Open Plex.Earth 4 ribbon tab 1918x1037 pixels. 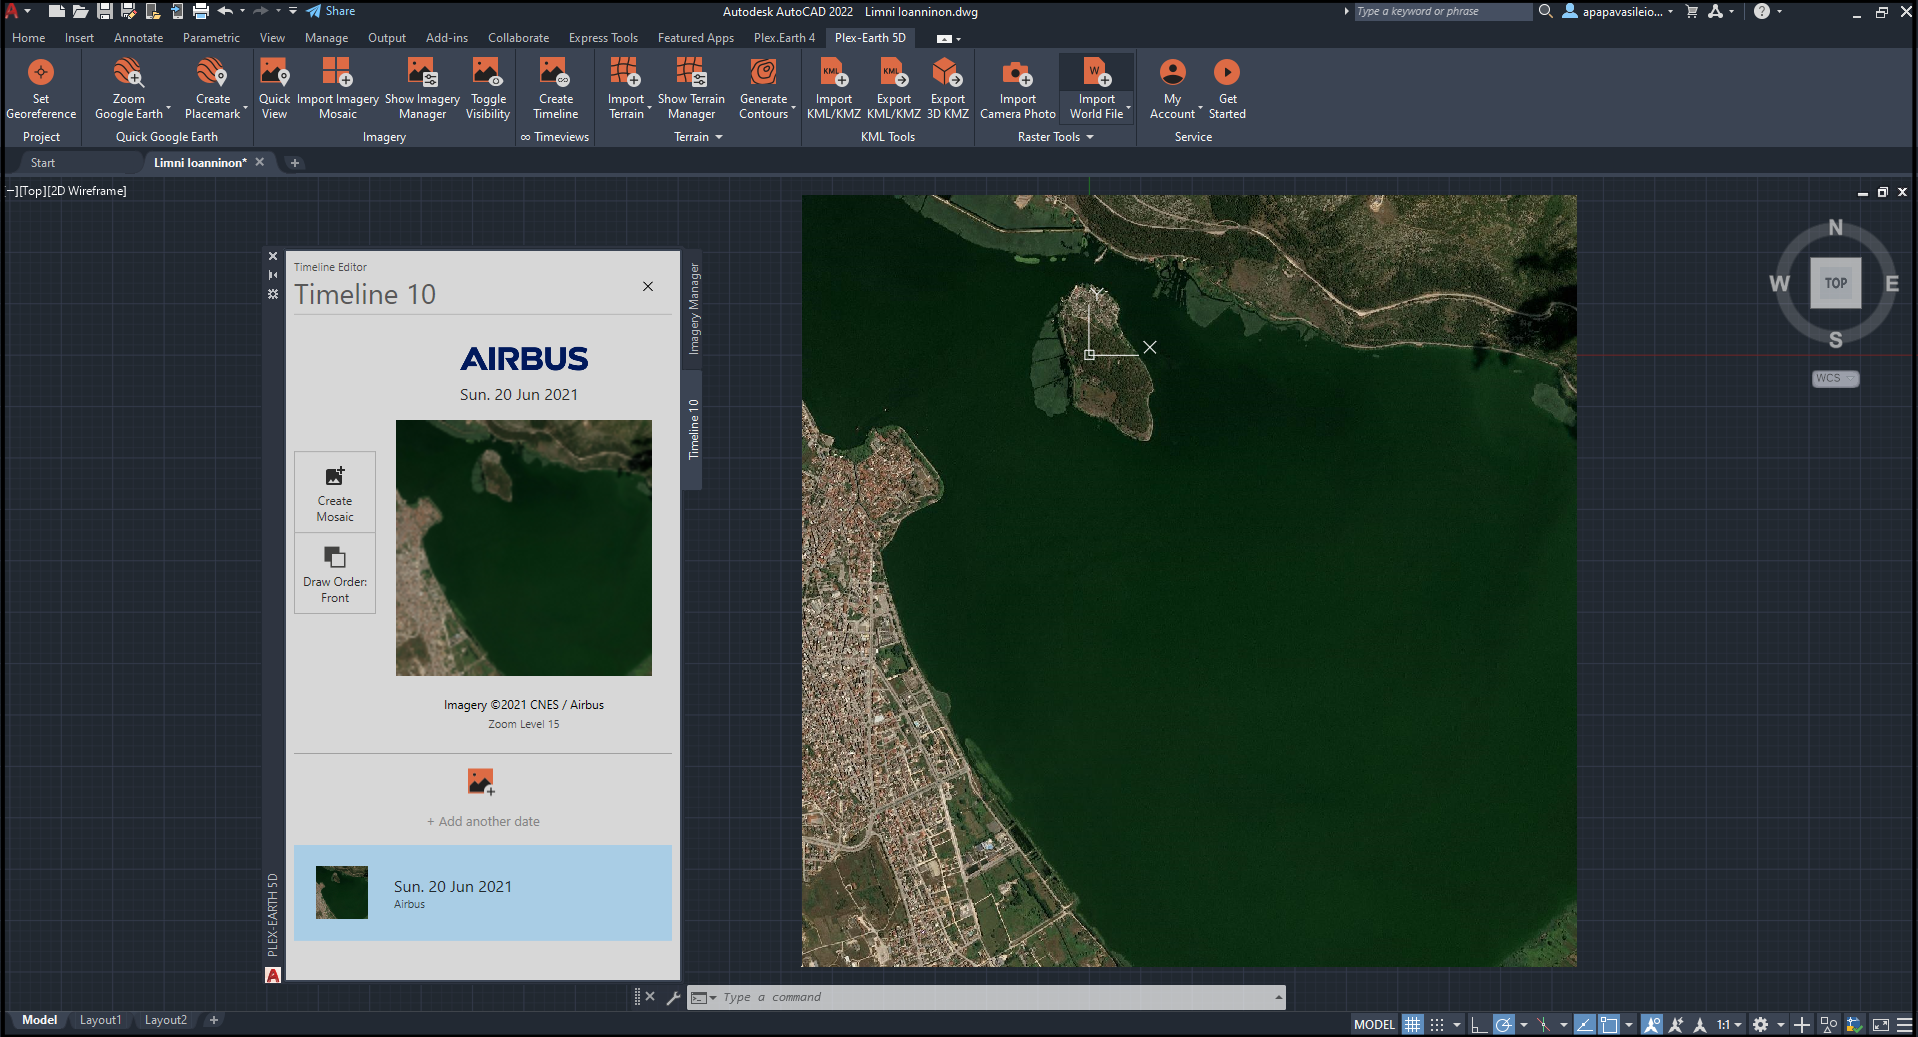(x=784, y=38)
